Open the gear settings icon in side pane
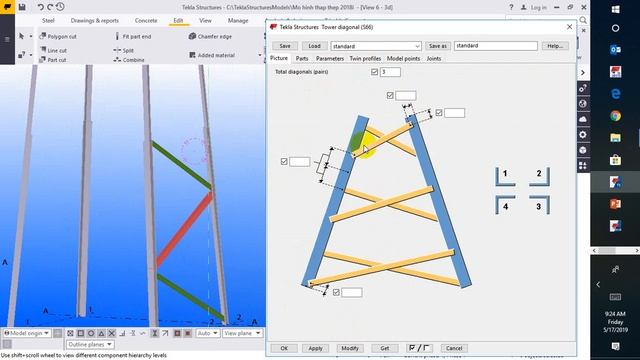 click(583, 135)
